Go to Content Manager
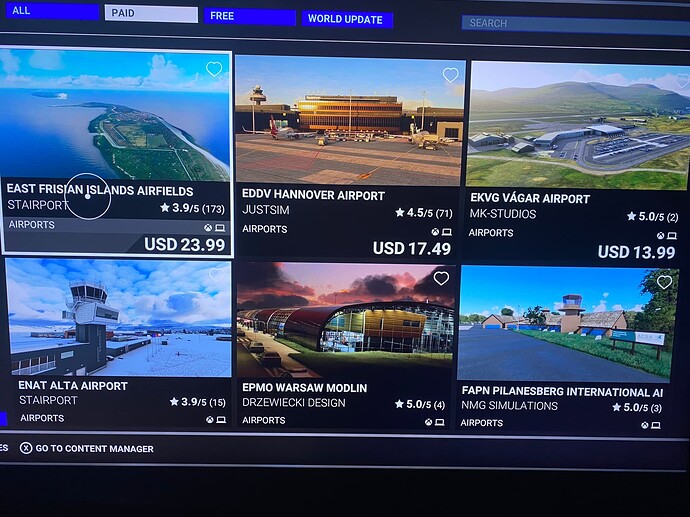Screen dimensions: 690x517 [x=94, y=449]
